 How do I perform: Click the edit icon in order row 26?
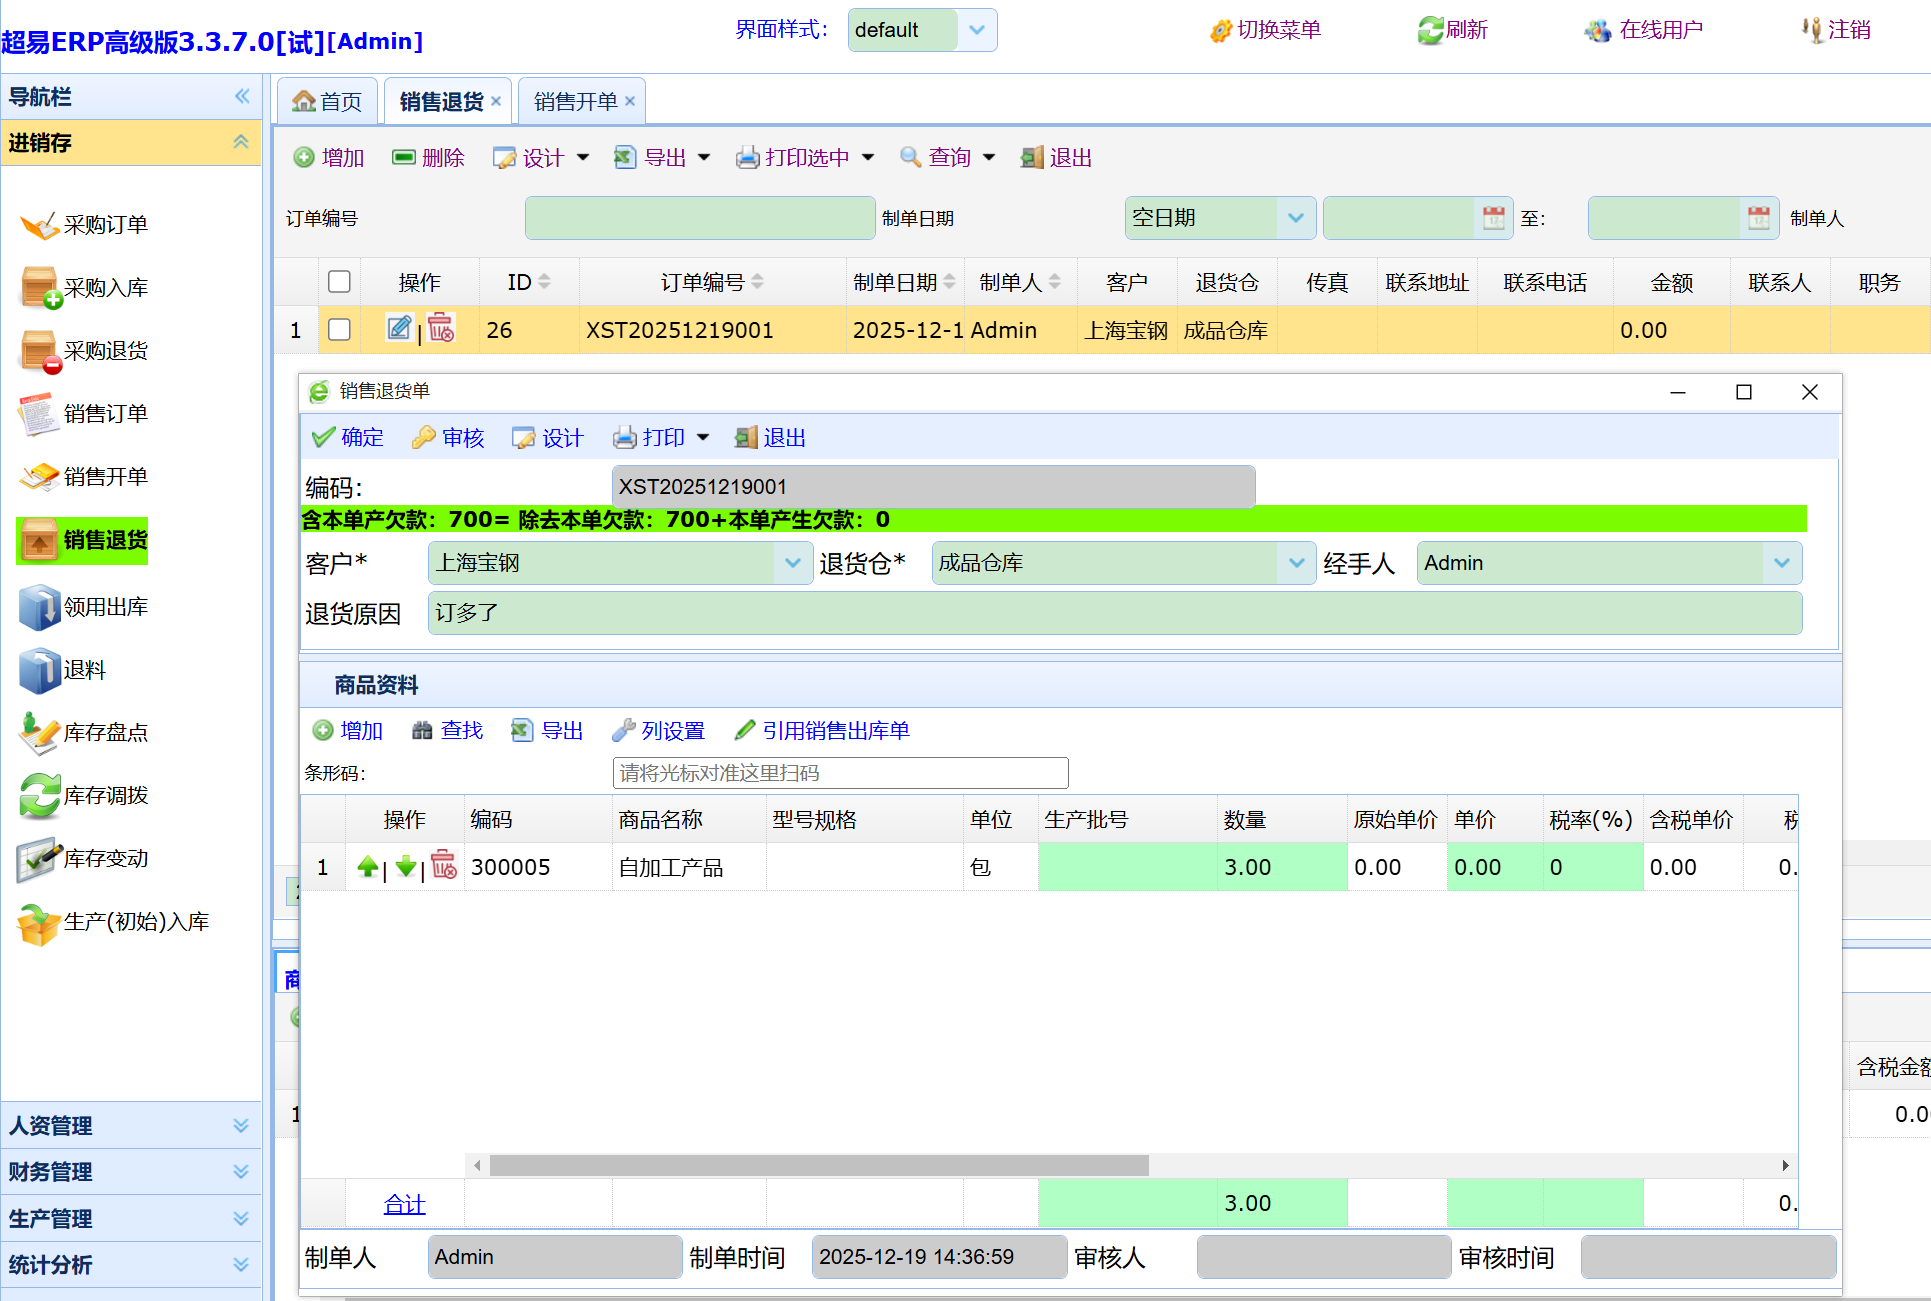point(399,328)
